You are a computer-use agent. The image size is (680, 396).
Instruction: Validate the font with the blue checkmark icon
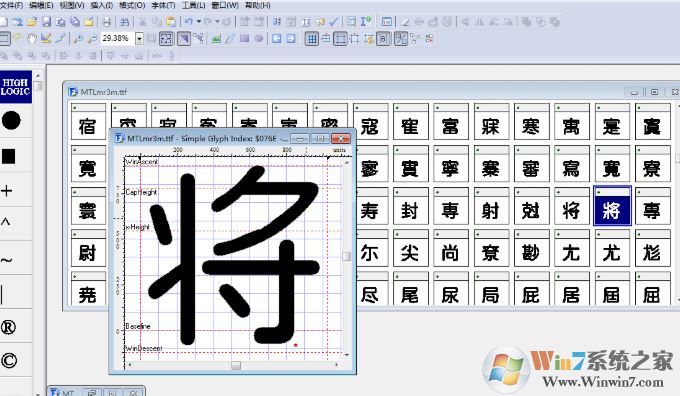click(334, 22)
